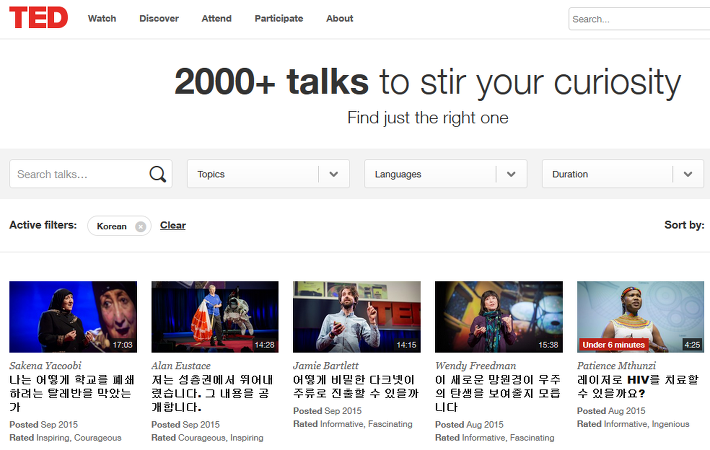Click the Patience Mthunzi HIV talk title

coord(638,387)
